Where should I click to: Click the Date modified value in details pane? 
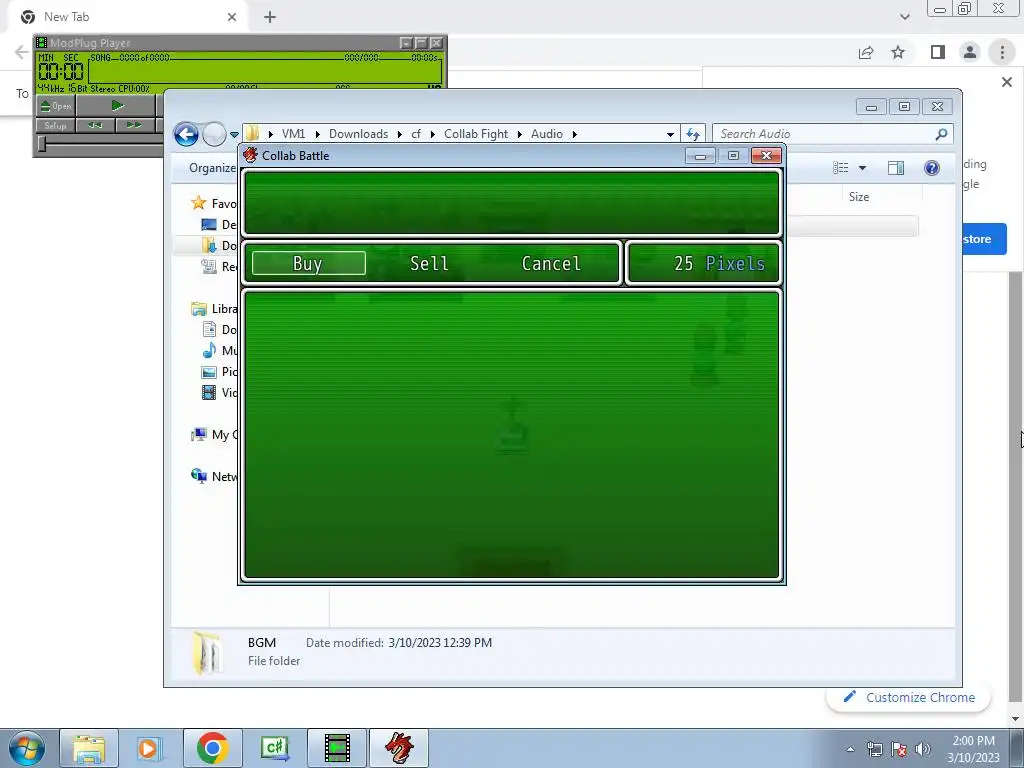coord(440,643)
